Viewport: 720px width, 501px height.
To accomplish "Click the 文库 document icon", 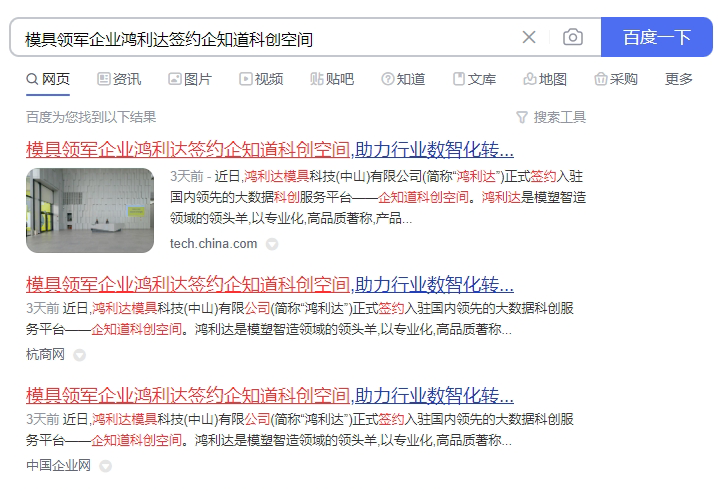I will (x=459, y=79).
